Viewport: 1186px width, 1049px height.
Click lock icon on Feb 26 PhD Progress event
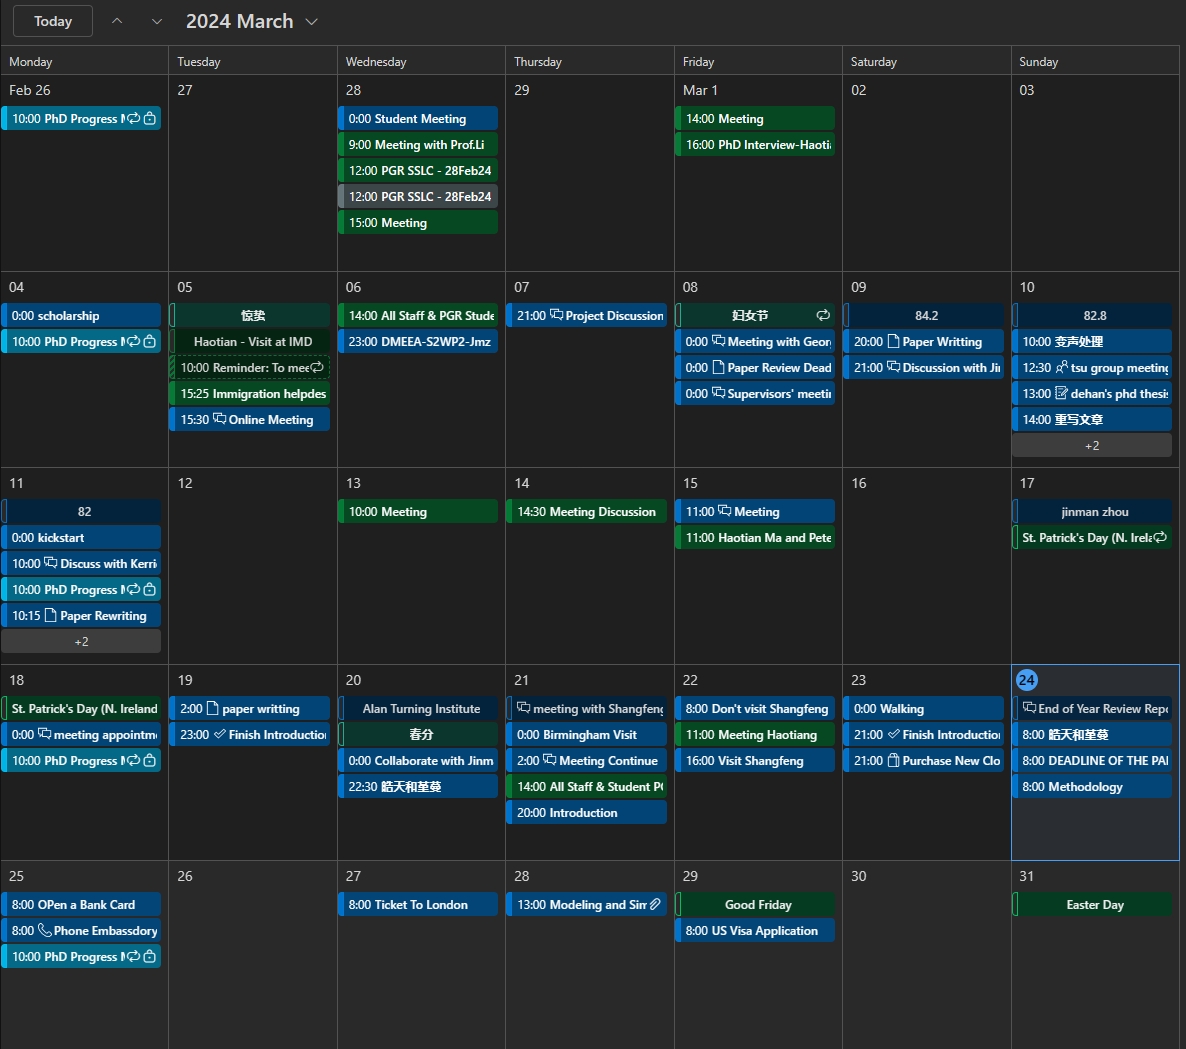(150, 119)
